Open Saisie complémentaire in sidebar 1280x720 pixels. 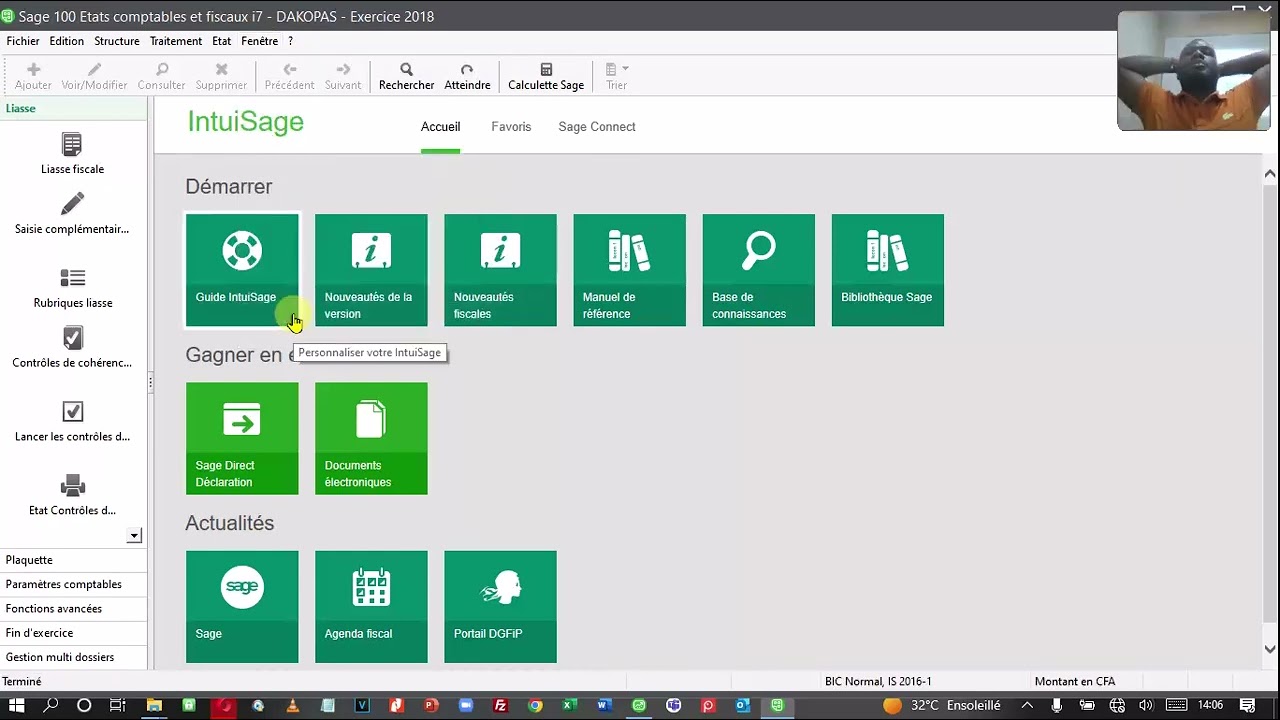click(72, 214)
